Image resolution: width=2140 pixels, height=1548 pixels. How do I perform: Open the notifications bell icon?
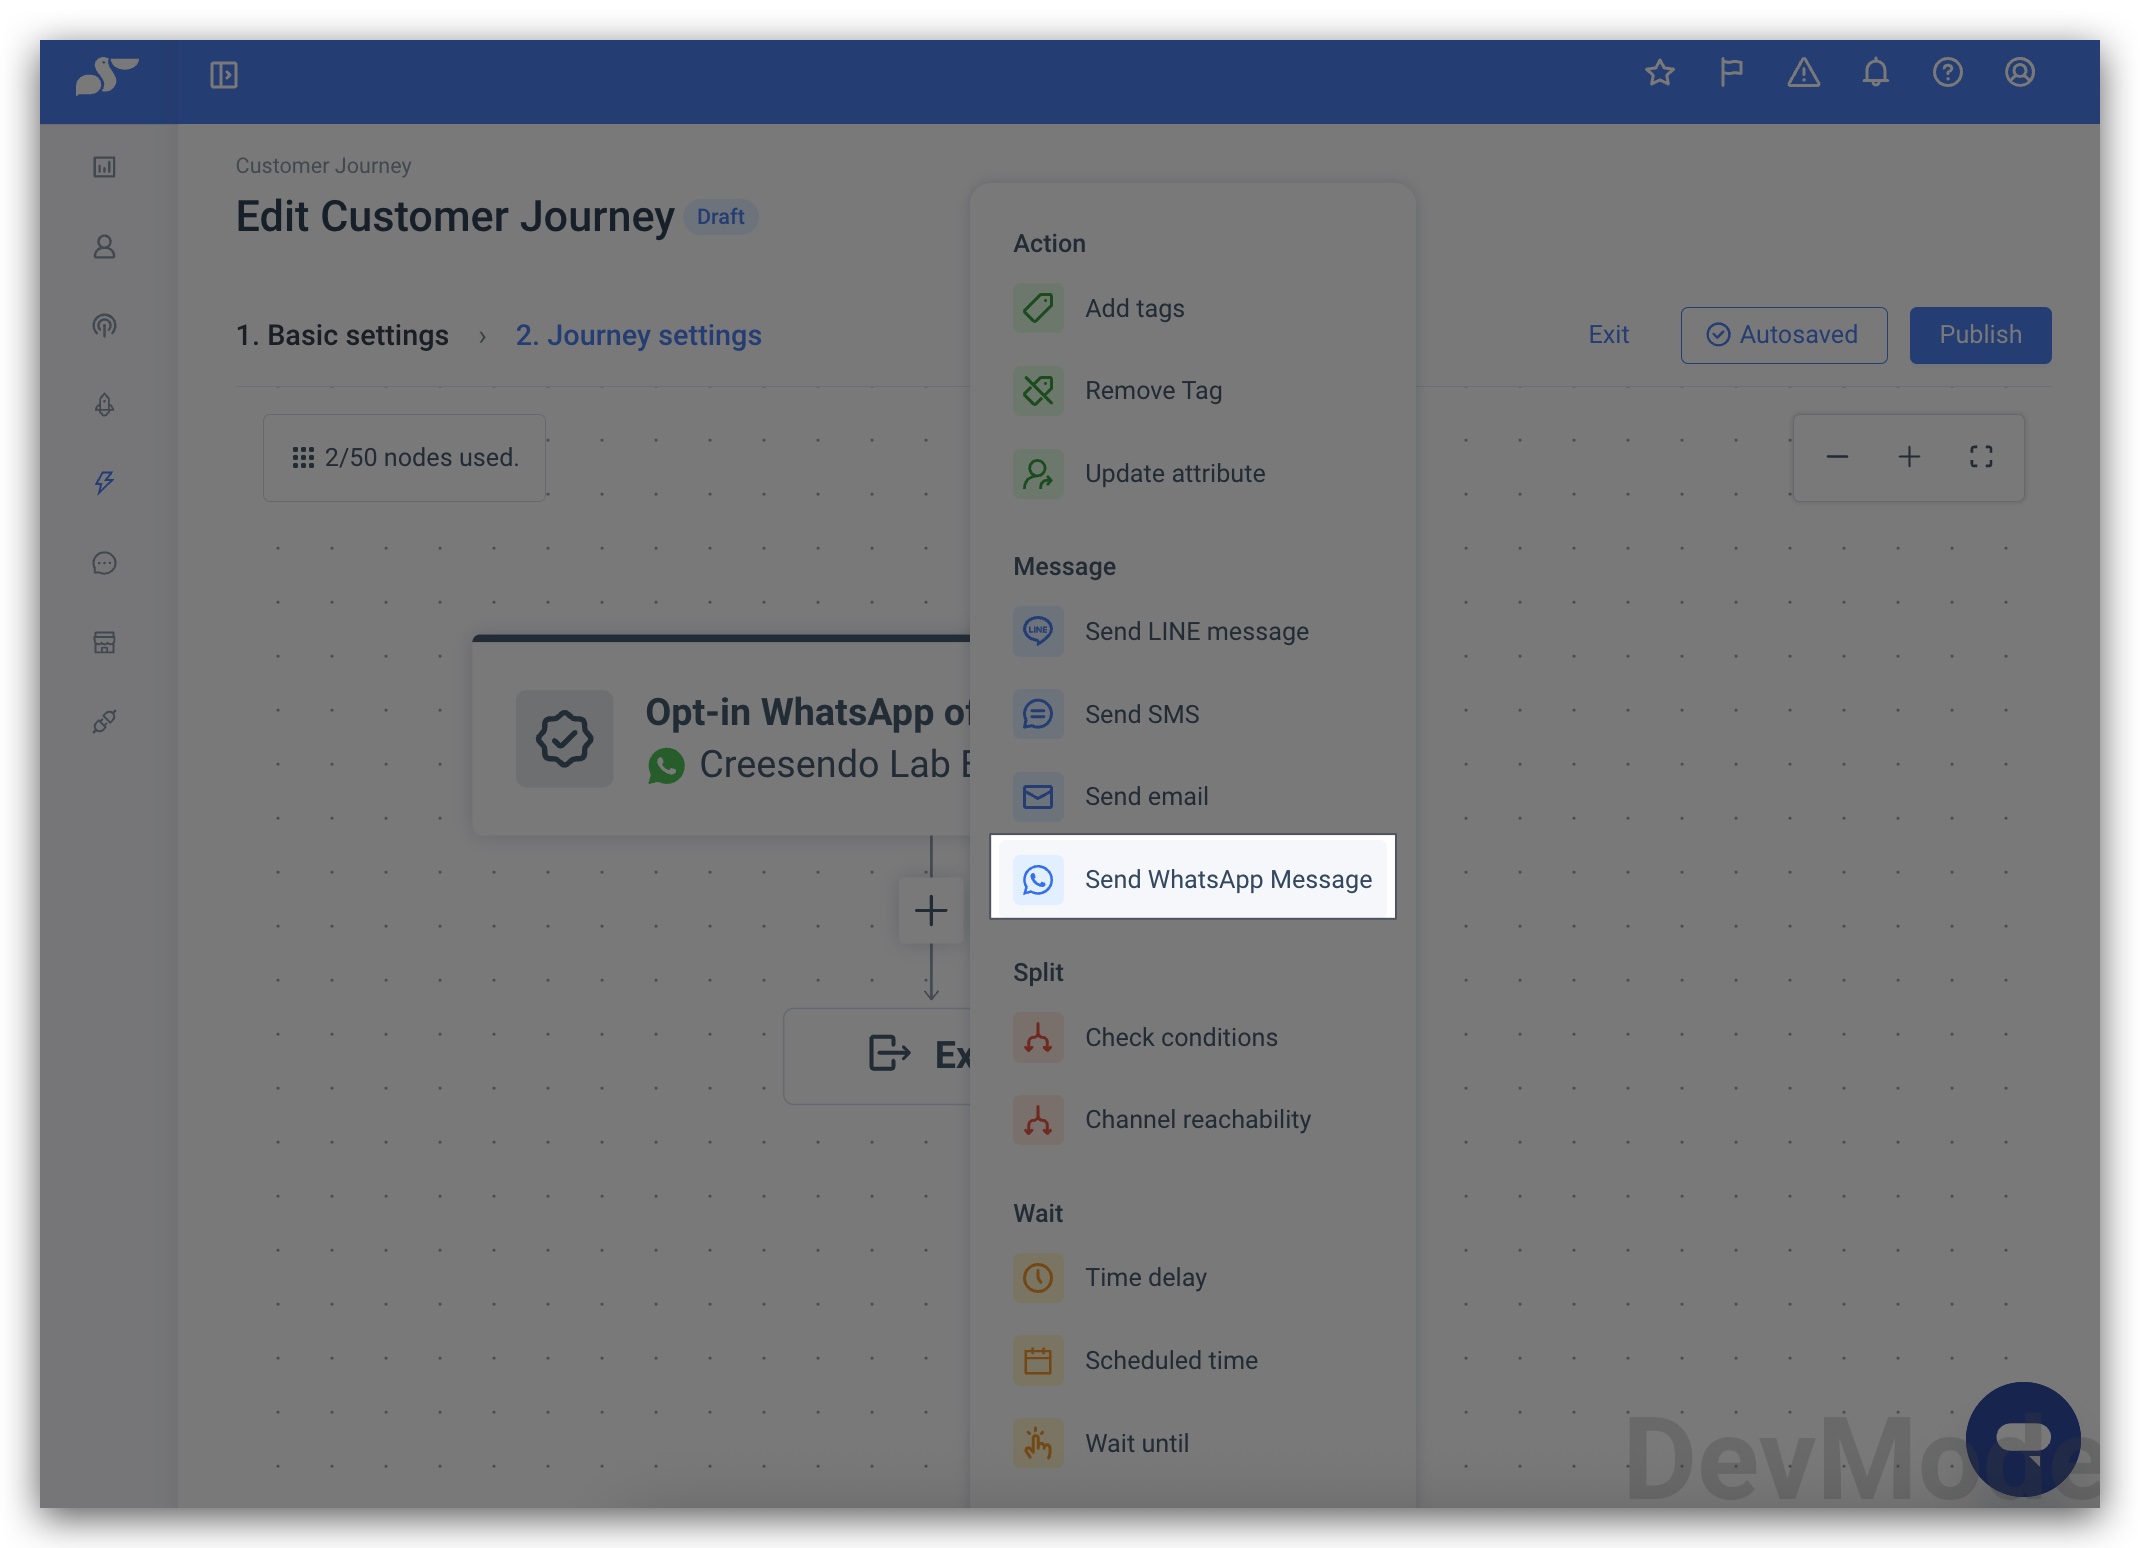click(x=1876, y=72)
